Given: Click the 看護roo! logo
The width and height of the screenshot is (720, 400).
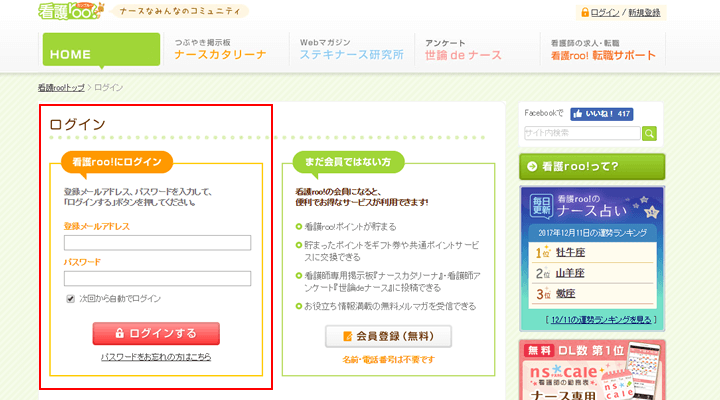Looking at the screenshot, I should click(71, 11).
